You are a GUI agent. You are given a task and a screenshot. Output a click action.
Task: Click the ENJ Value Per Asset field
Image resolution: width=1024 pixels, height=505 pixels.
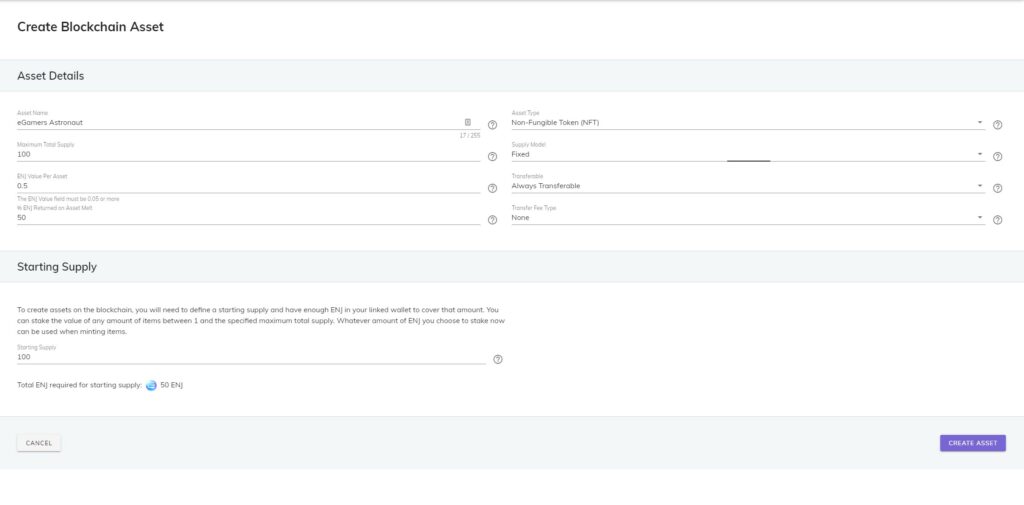pyautogui.click(x=248, y=186)
